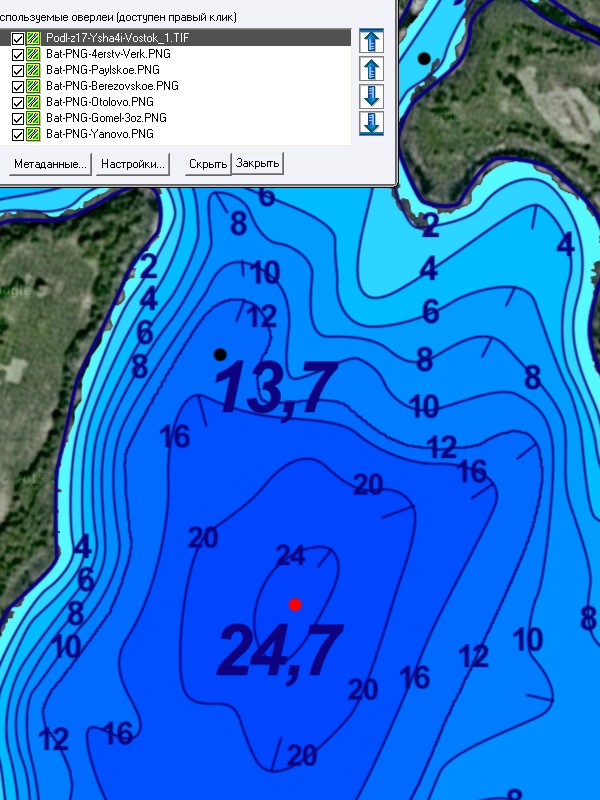Screen dimensions: 600x800
Task: Open the Метаданные... dialog
Action: click(51, 163)
